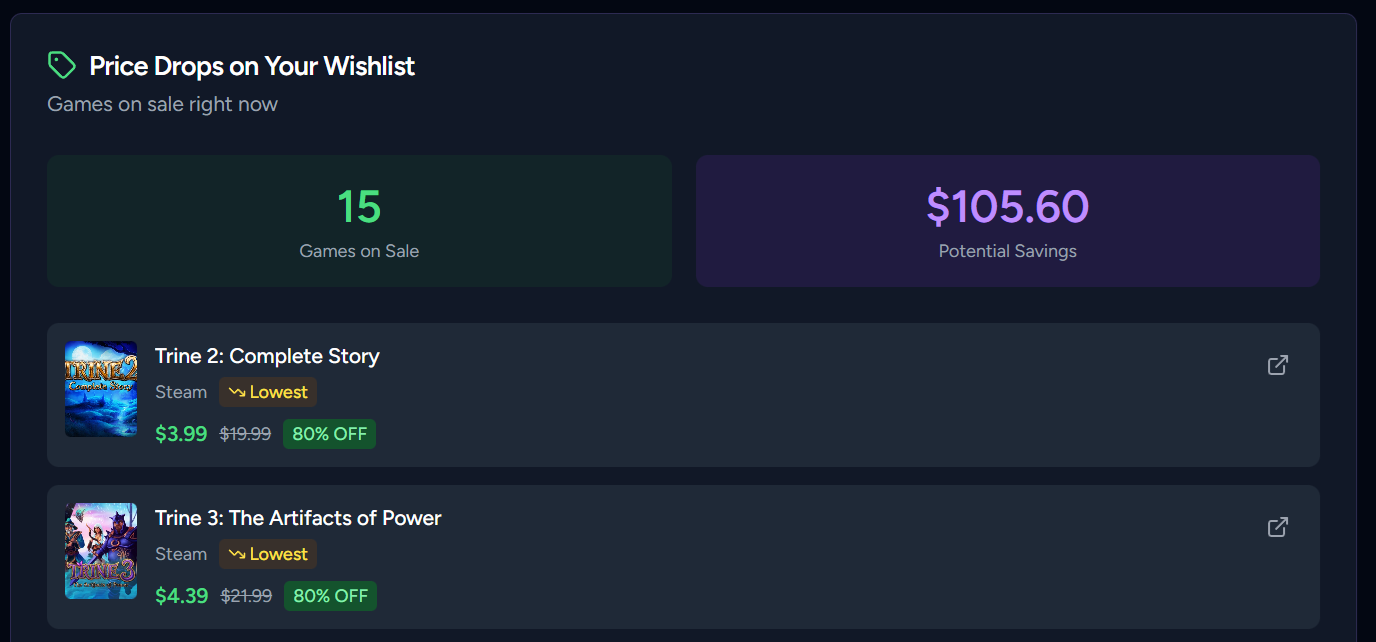The width and height of the screenshot is (1376, 642).
Task: Click the Steam store label under Trine 3
Action: tap(181, 554)
